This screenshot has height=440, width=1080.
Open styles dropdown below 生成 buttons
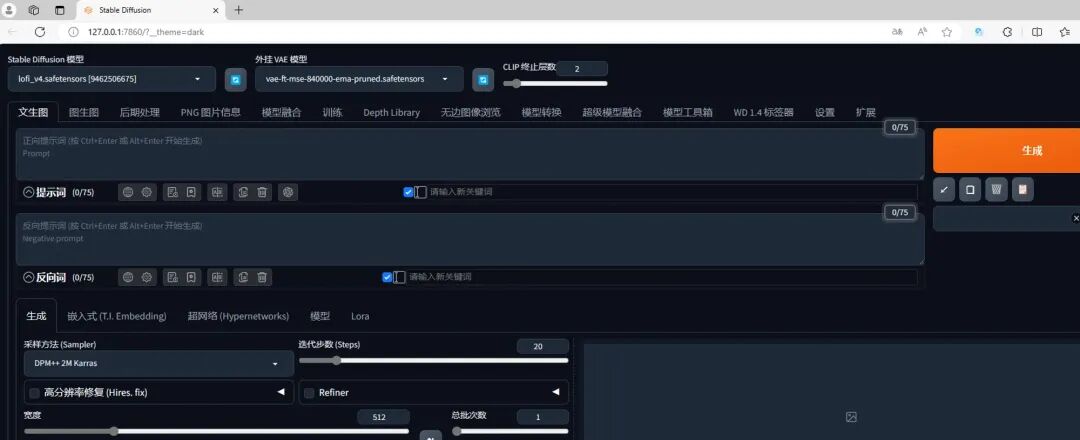[x=1006, y=218]
